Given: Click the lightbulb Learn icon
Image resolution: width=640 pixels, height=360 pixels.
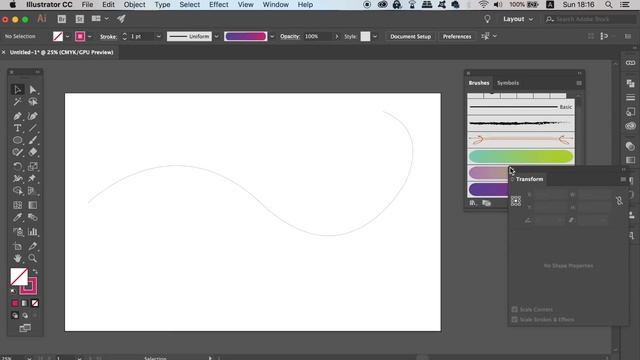Looking at the screenshot, I should click(487, 19).
